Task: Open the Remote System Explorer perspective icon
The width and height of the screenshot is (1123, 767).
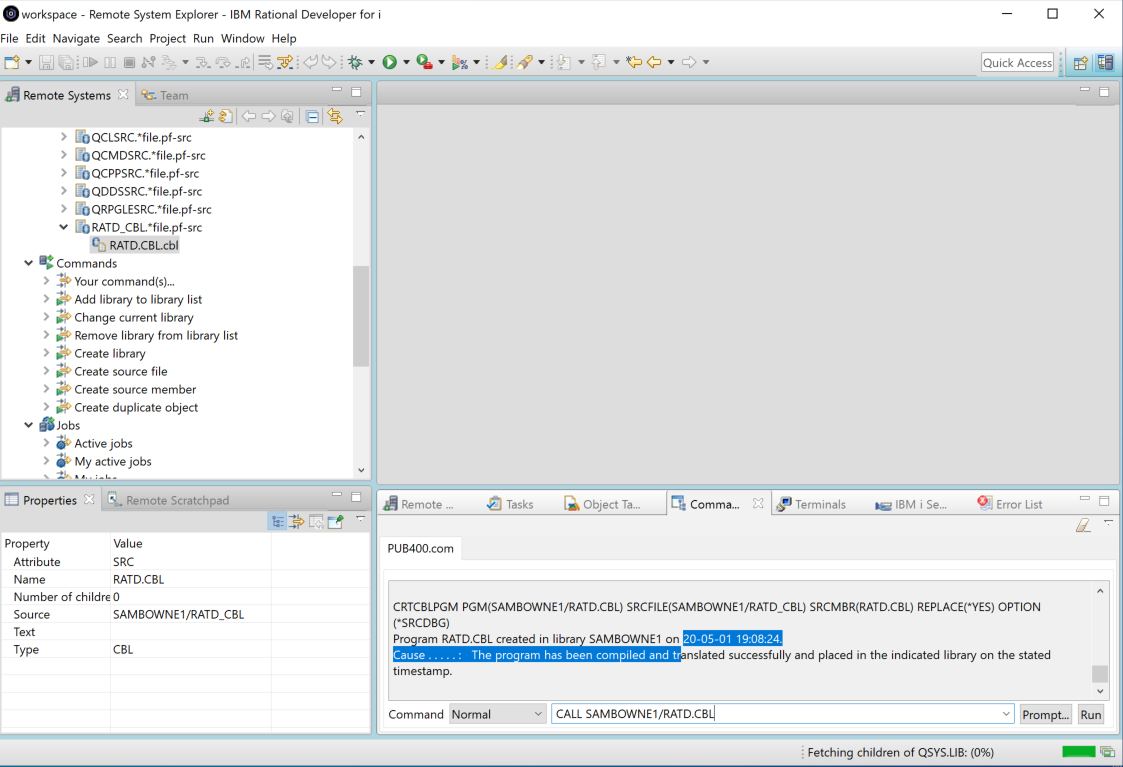Action: 1105,62
